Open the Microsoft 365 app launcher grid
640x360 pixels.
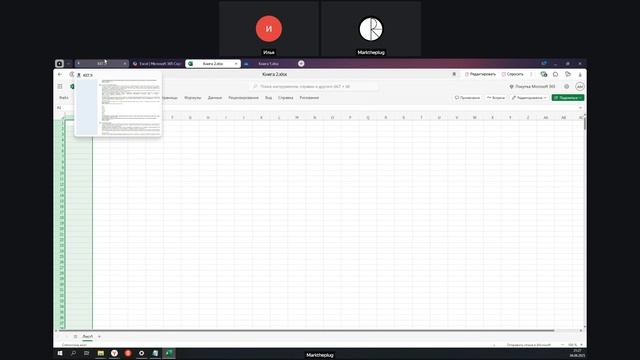tap(60, 87)
